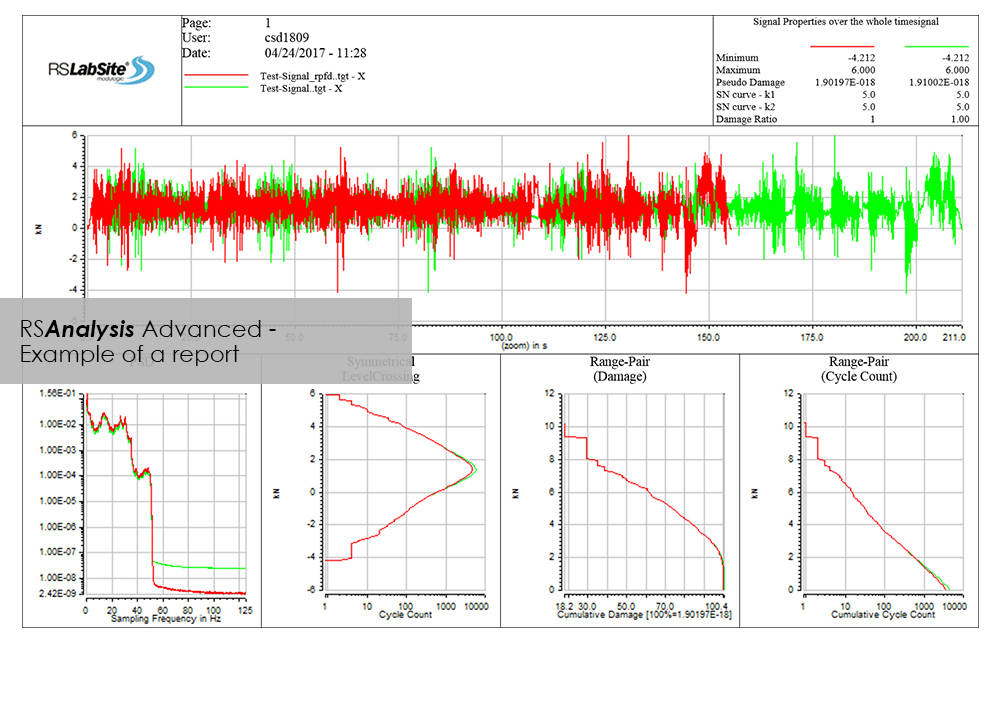Screen dimensions: 1000x709
Task: Select the green line in Signal Properties header
Action: click(x=939, y=46)
